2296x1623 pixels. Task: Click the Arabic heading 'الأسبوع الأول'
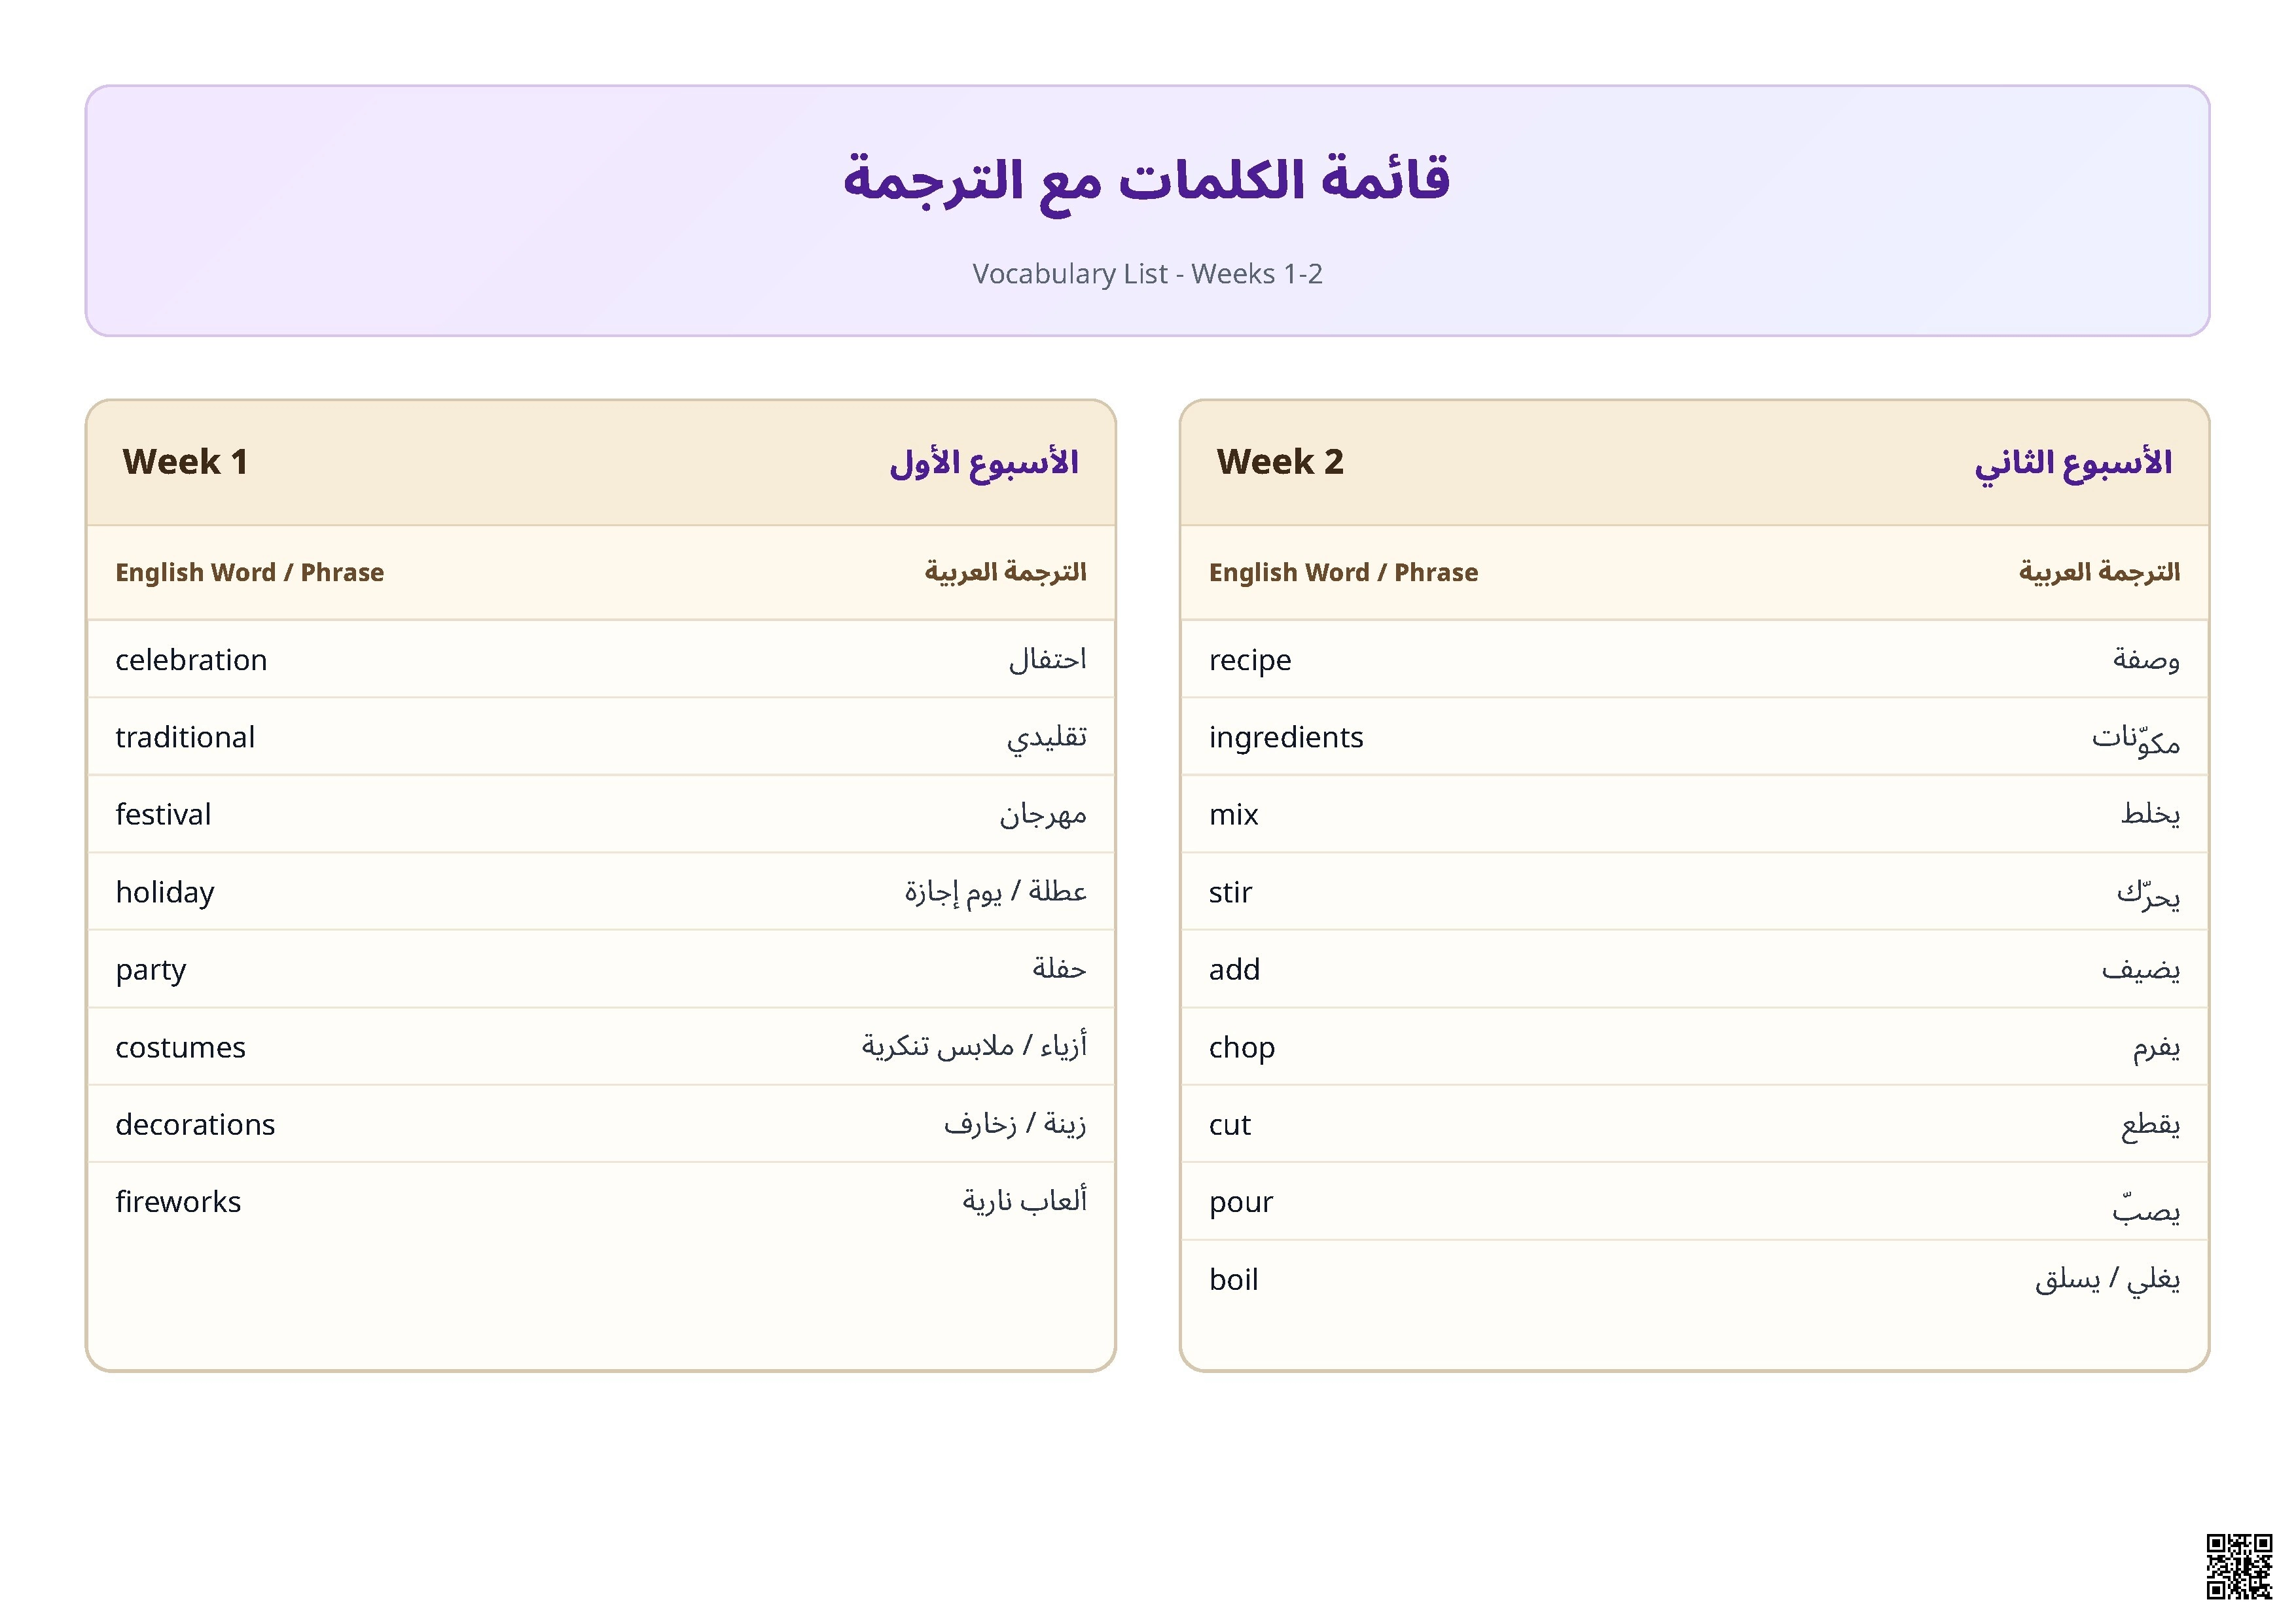[x=984, y=464]
